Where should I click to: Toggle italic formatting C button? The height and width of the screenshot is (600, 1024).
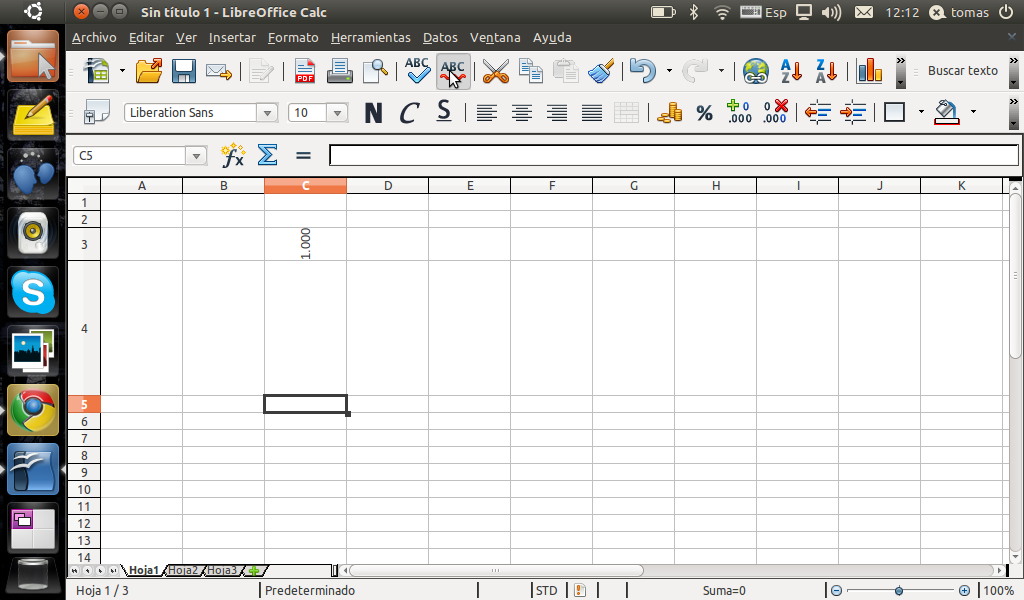(x=409, y=113)
